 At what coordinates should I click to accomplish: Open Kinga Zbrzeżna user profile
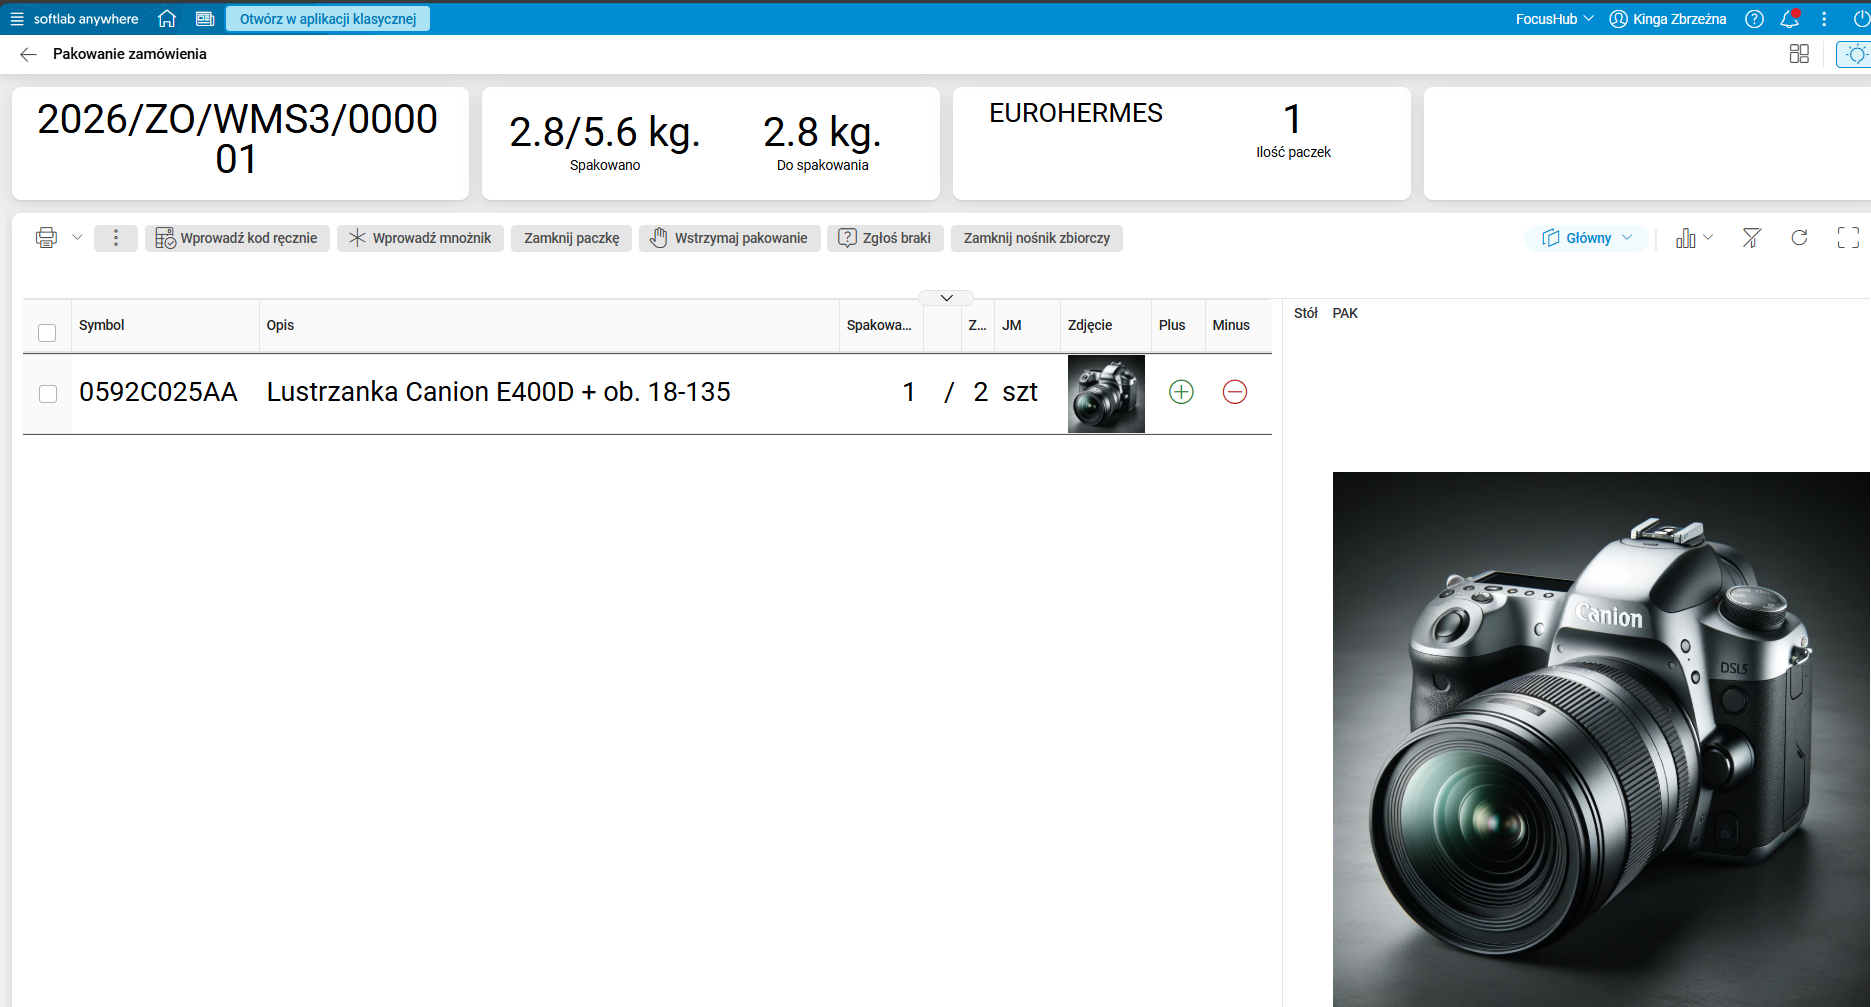[x=1668, y=19]
